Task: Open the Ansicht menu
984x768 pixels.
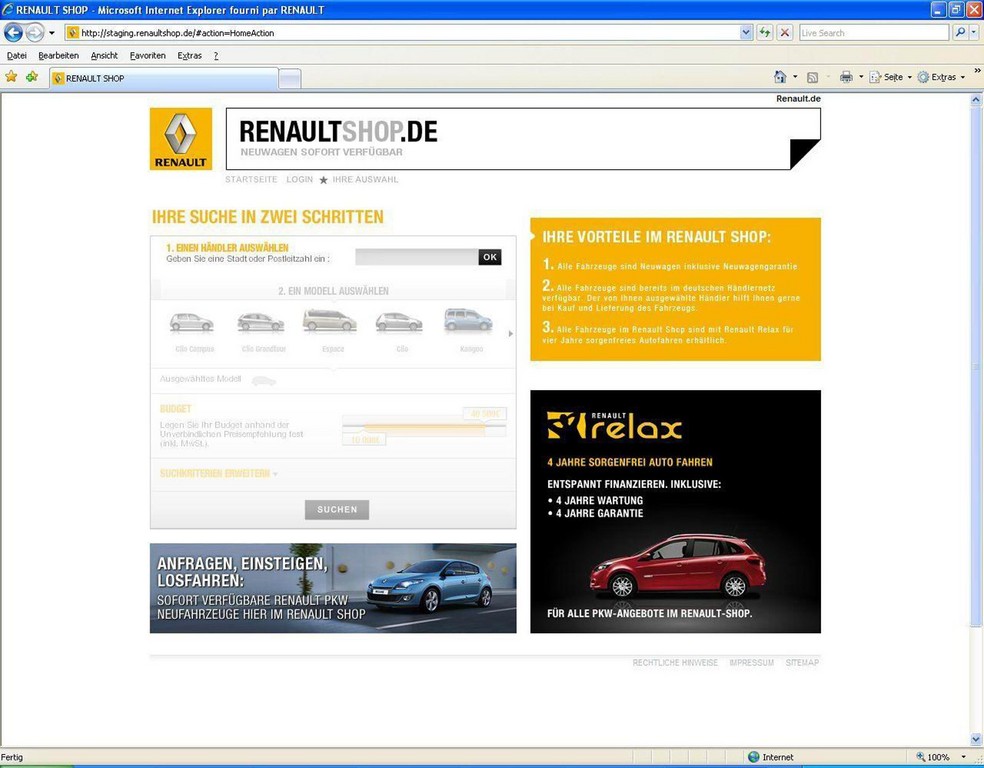Action: (x=104, y=55)
